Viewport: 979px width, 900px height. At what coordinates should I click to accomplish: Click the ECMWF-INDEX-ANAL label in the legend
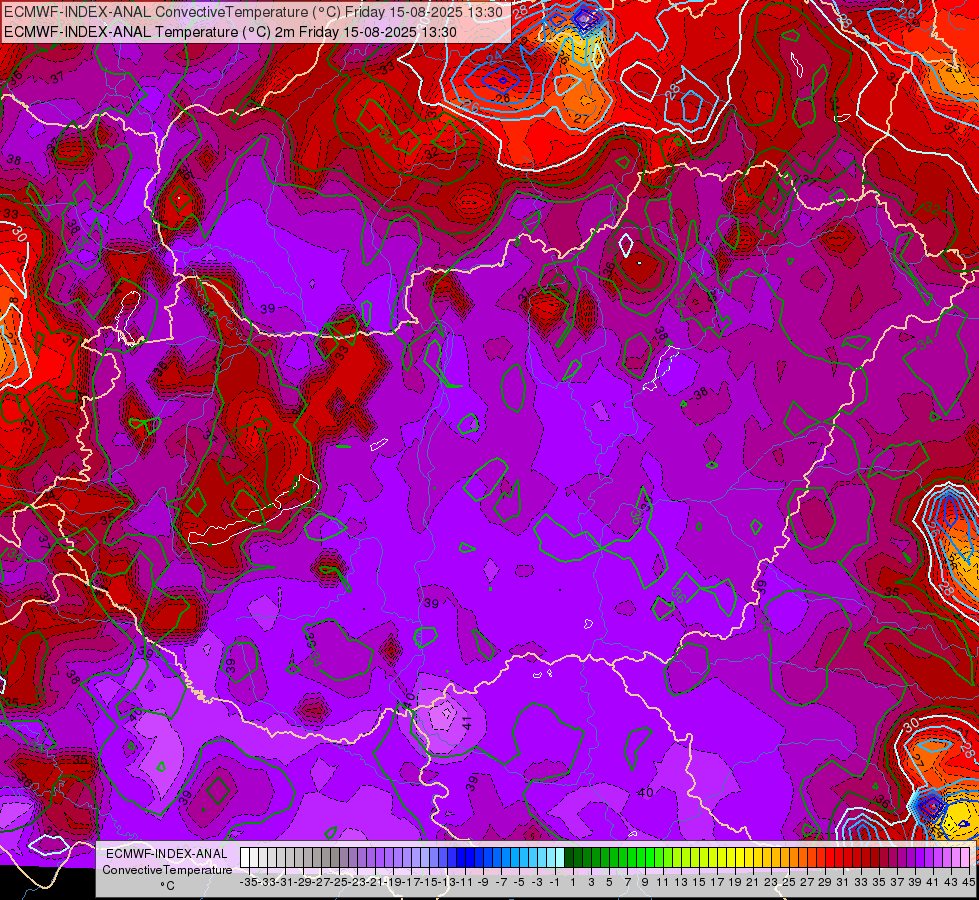pos(167,854)
